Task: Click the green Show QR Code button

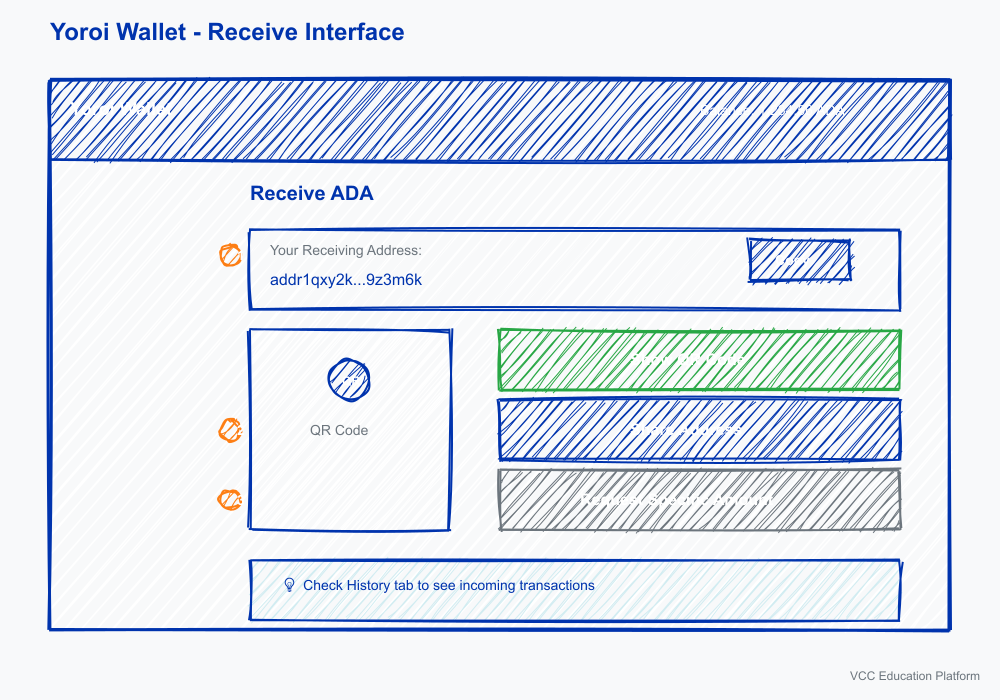Action: click(699, 360)
